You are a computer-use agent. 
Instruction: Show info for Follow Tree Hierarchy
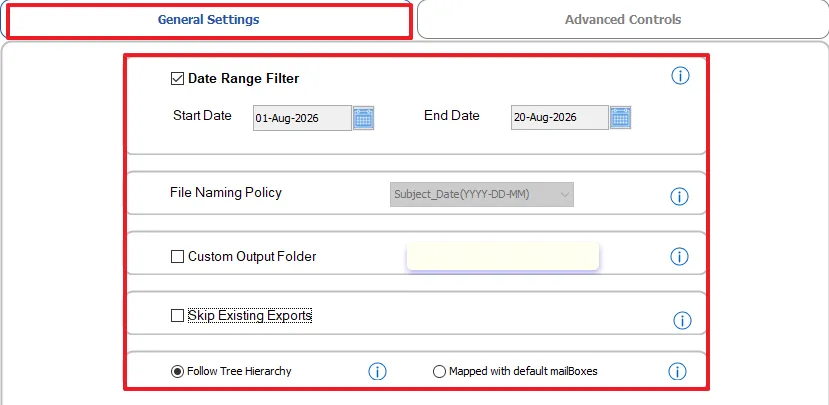click(x=377, y=371)
